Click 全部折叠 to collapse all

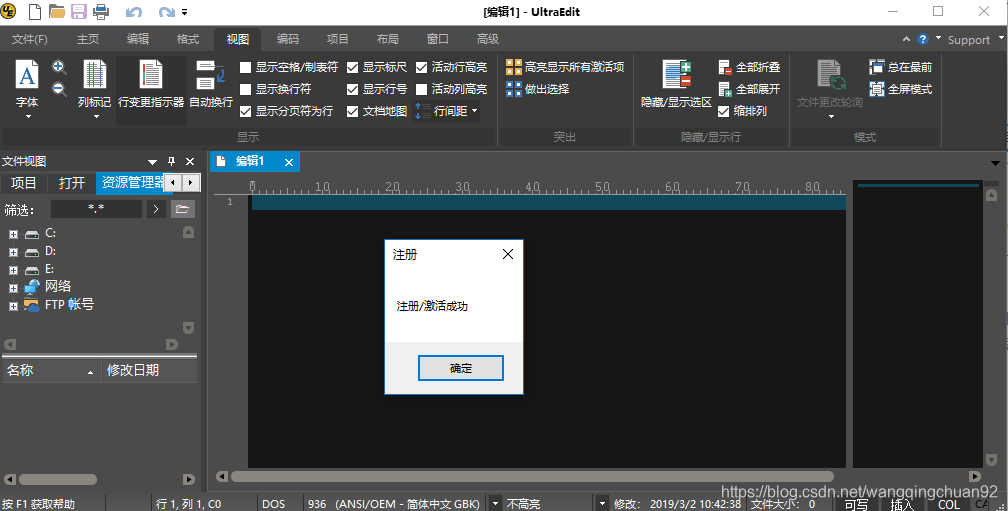[750, 67]
